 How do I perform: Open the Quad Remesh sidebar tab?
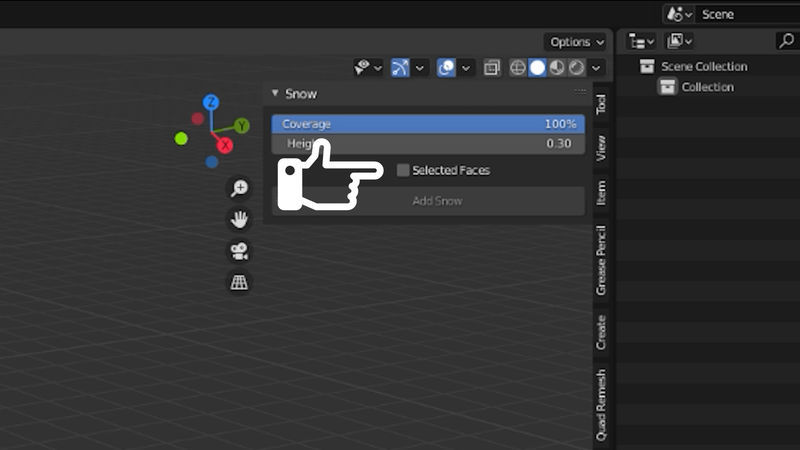click(601, 406)
